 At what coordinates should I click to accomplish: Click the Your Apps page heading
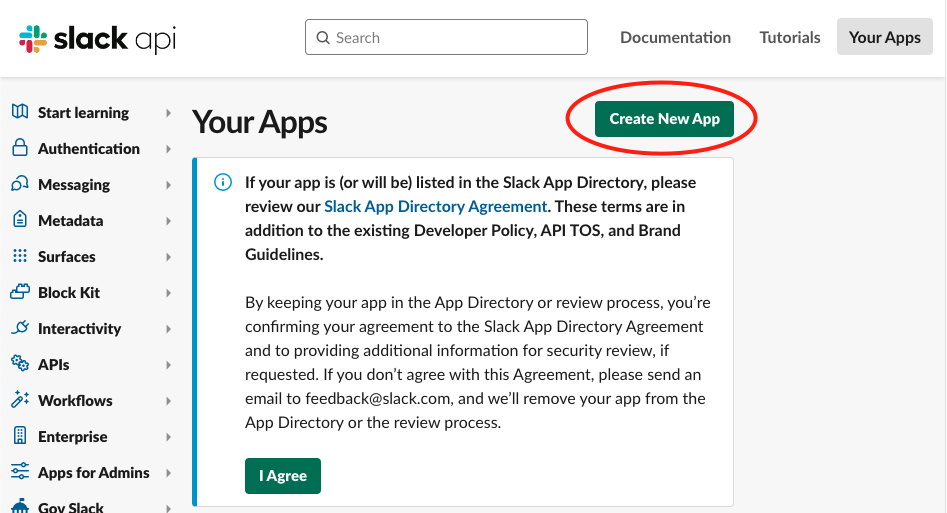point(260,123)
